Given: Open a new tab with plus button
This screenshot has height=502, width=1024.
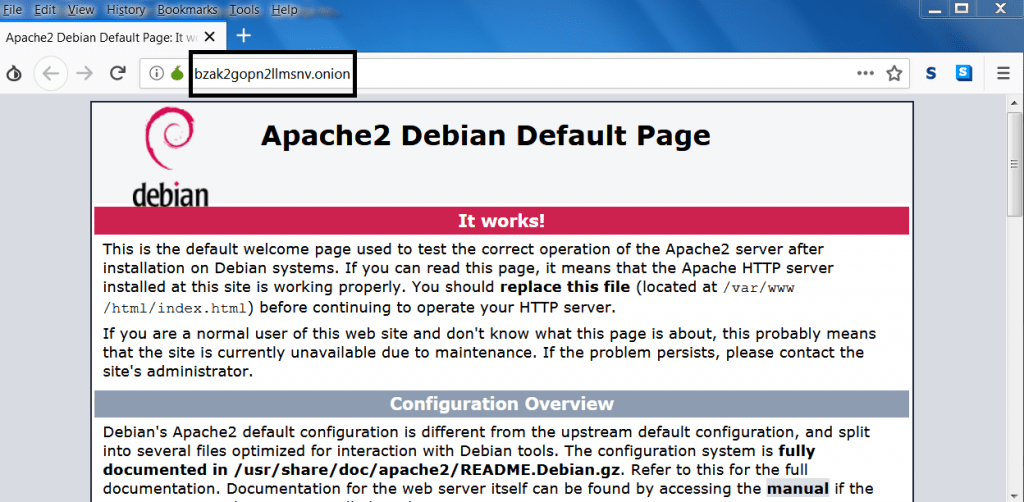Looking at the screenshot, I should point(244,36).
